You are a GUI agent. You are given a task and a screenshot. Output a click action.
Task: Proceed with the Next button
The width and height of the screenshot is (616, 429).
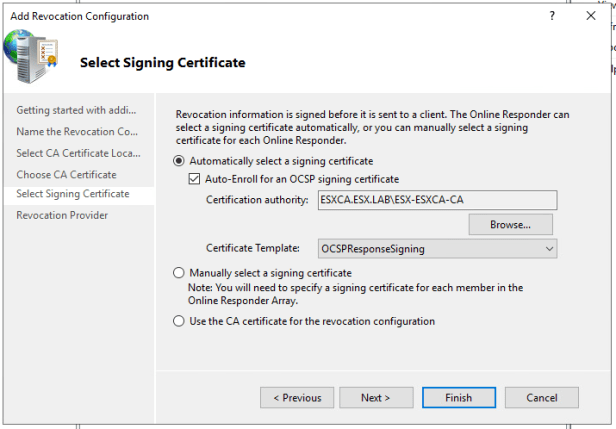click(376, 398)
